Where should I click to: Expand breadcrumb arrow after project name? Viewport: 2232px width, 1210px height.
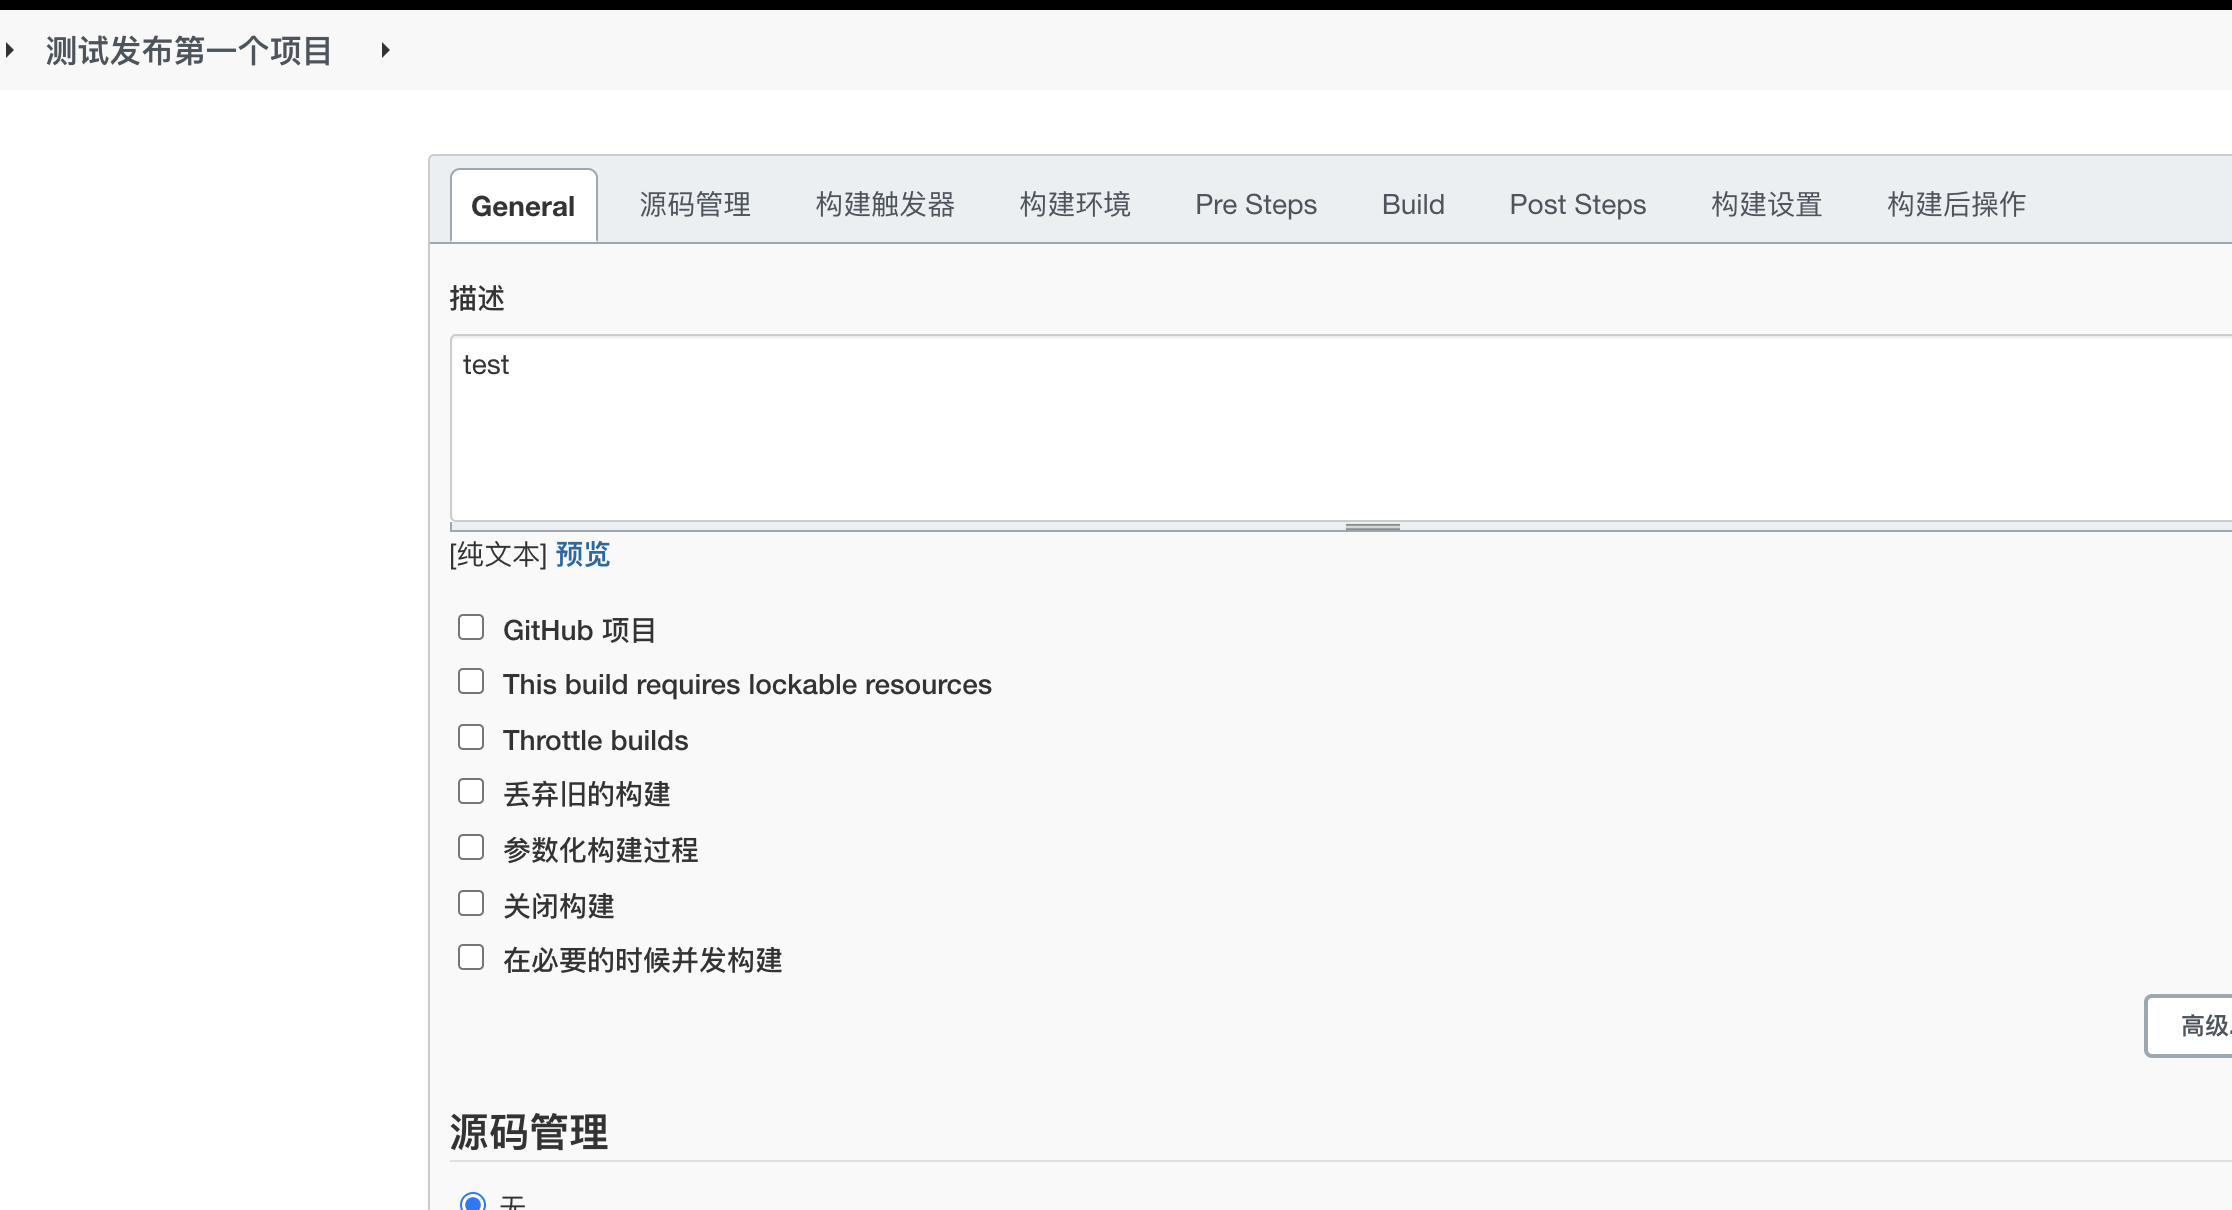pyautogui.click(x=385, y=50)
